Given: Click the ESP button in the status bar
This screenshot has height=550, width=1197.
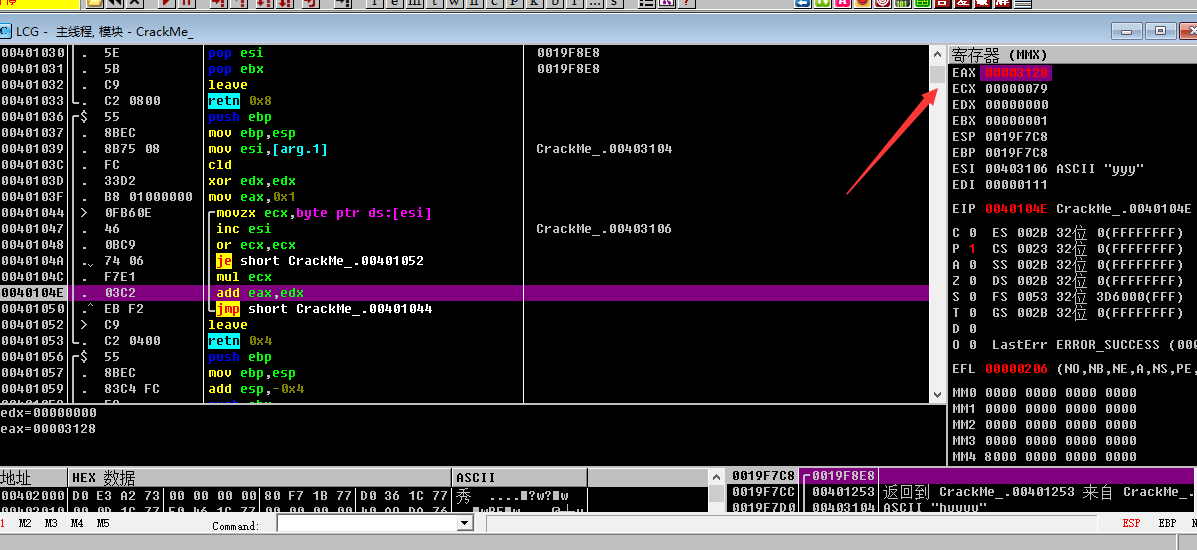Looking at the screenshot, I should click(x=1131, y=523).
